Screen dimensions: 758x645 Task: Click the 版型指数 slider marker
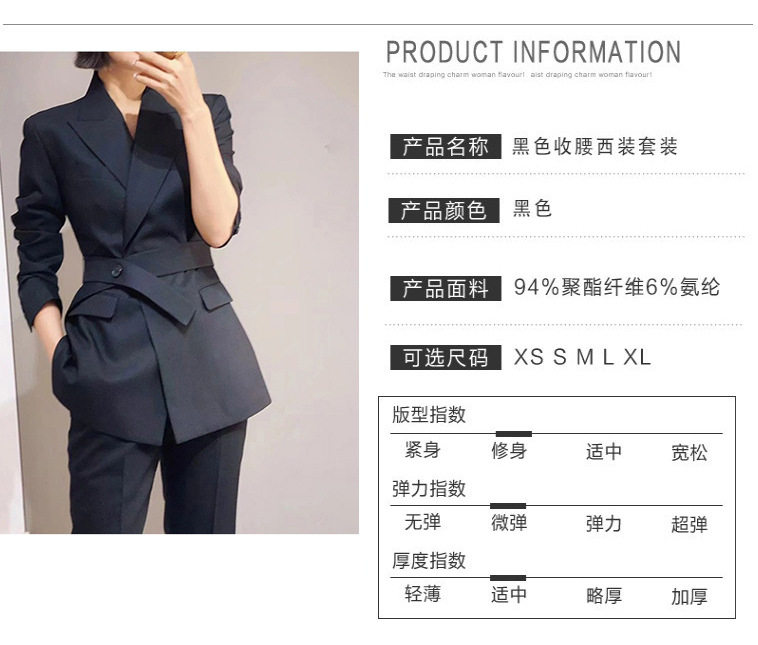pos(514,434)
